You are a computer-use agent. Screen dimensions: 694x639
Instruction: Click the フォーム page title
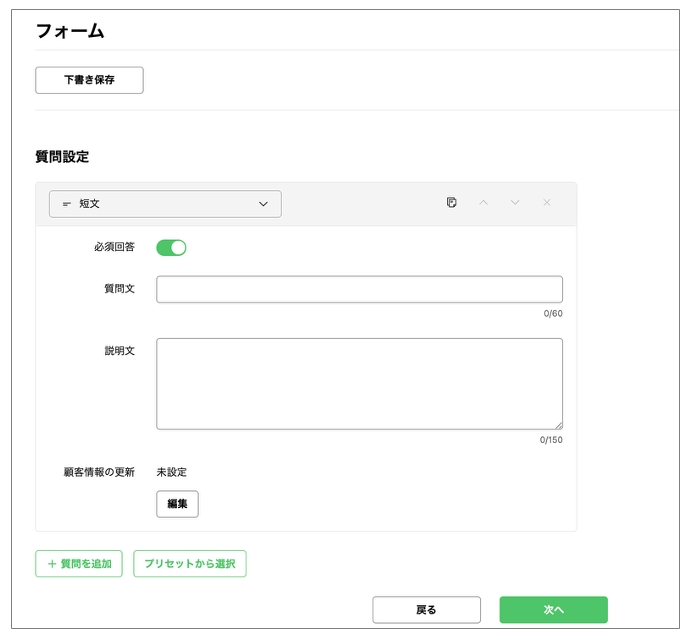point(70,31)
